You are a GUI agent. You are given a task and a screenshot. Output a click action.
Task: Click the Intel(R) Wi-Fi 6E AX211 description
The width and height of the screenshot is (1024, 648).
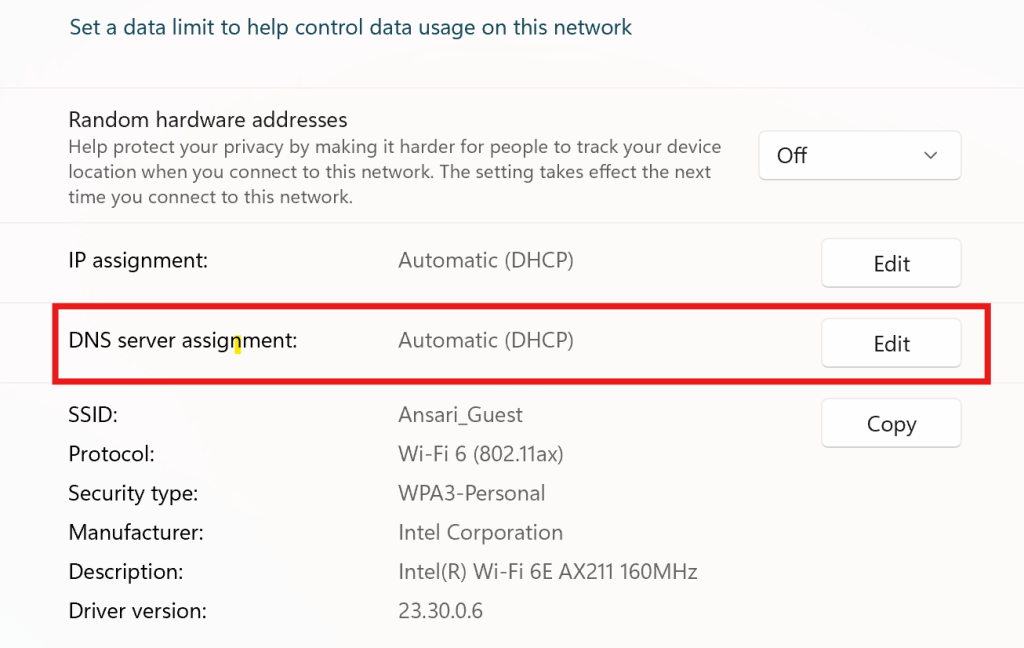(547, 572)
